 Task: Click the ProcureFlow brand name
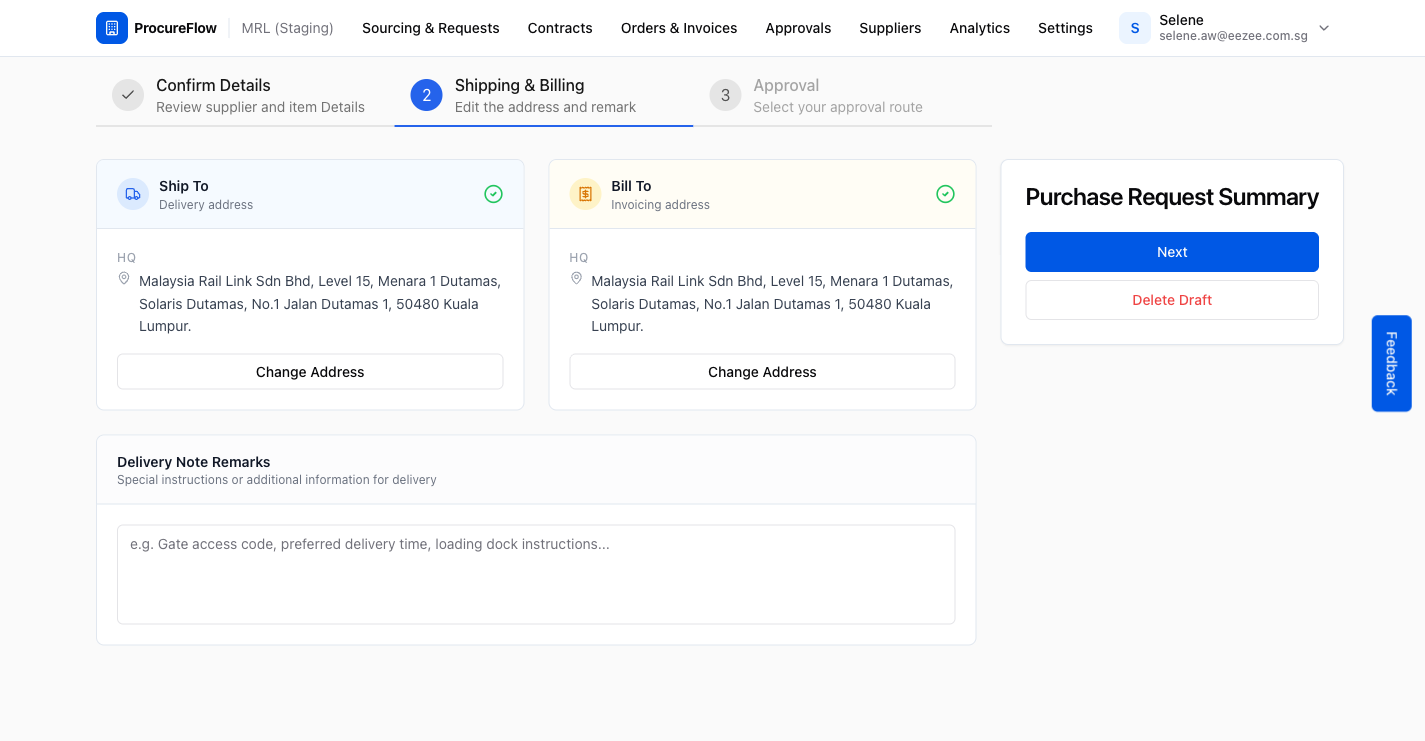[x=175, y=28]
